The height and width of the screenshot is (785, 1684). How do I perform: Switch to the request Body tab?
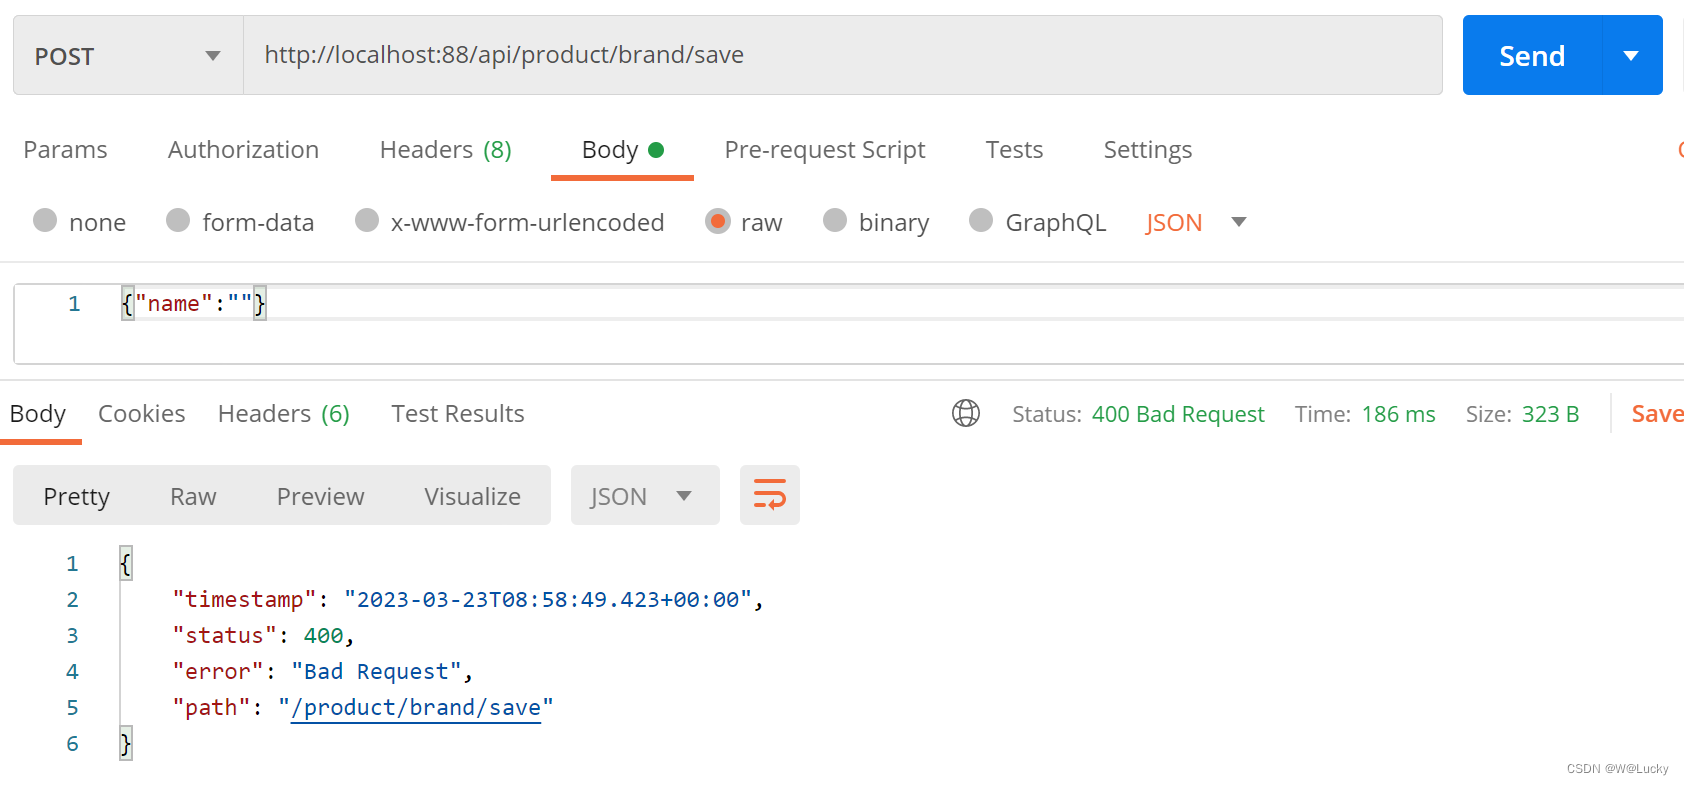pos(622,150)
